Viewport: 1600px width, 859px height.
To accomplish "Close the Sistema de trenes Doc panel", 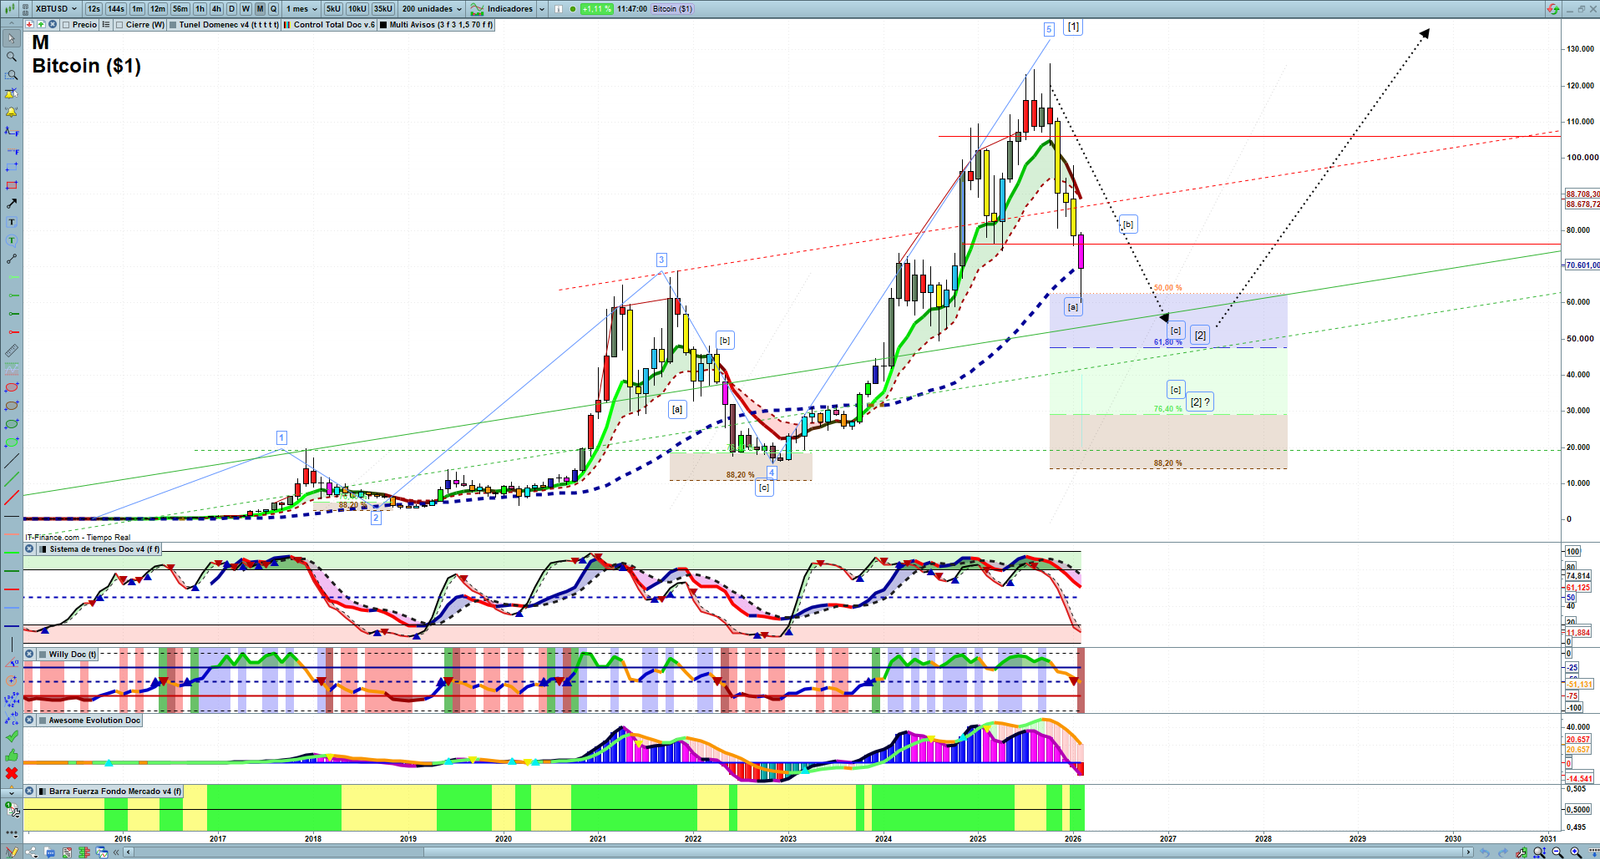I will [29, 549].
